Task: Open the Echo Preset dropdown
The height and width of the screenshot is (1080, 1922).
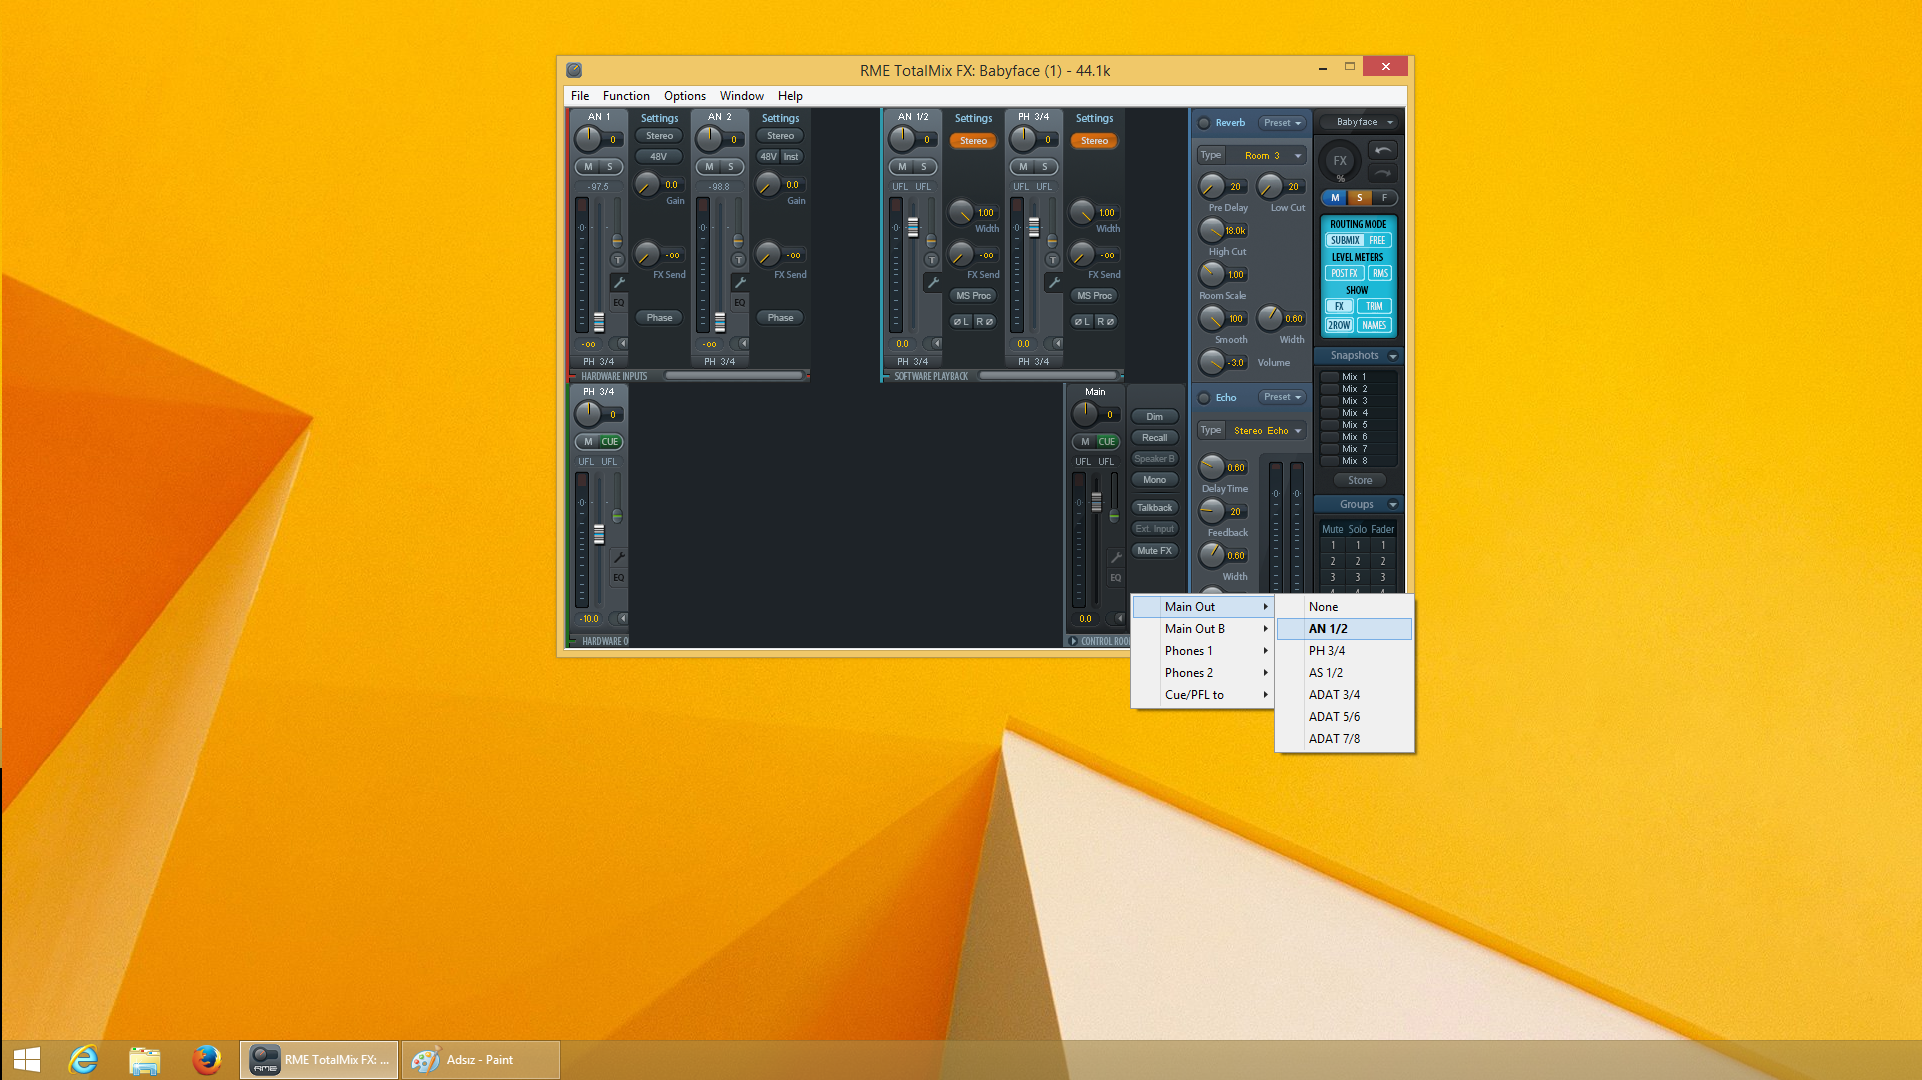Action: 1282,397
